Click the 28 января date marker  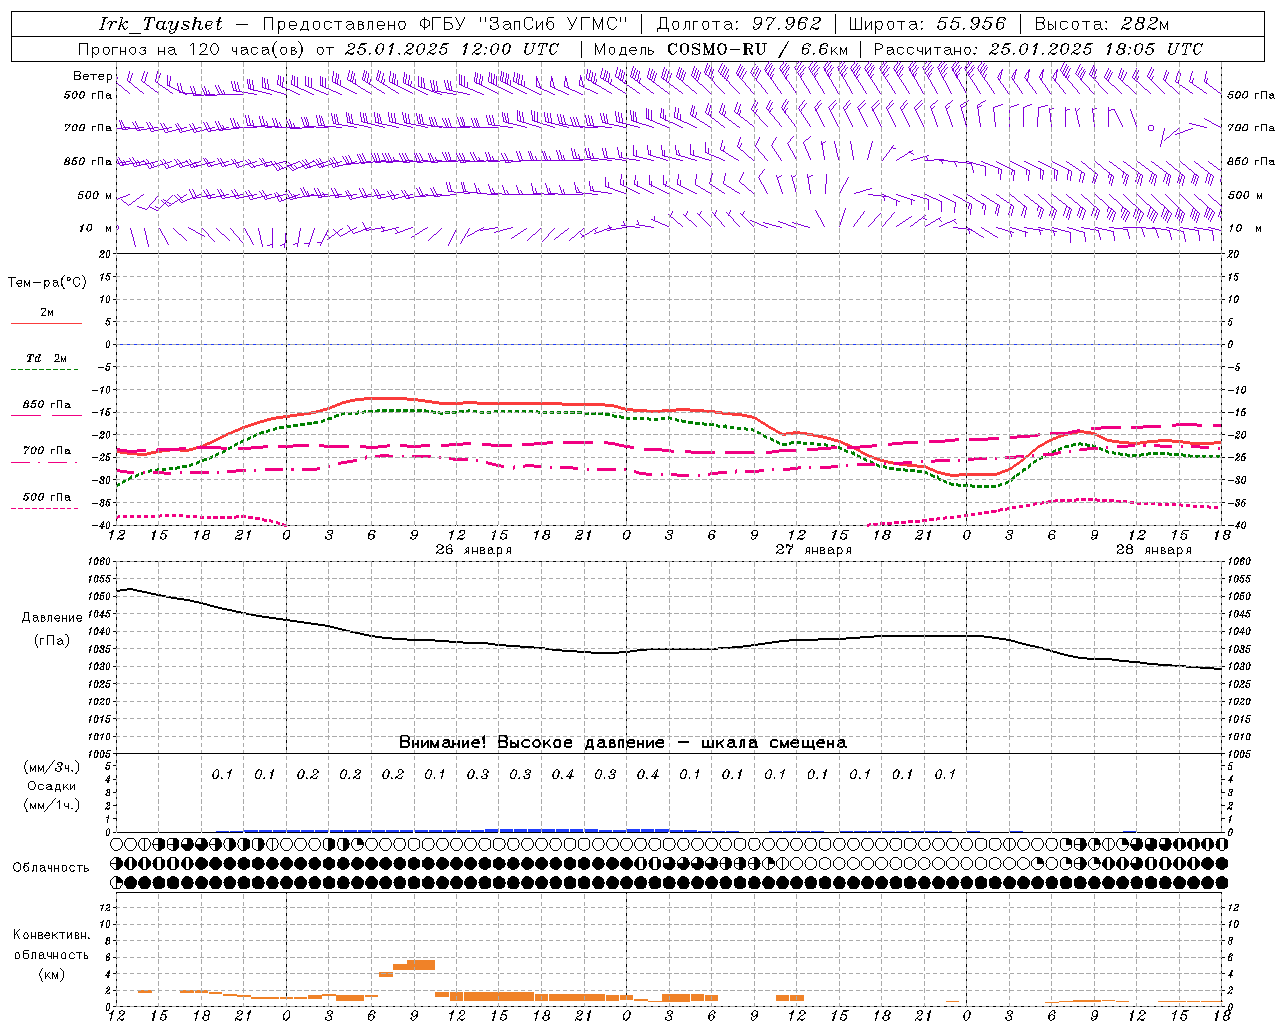[x=1154, y=550]
